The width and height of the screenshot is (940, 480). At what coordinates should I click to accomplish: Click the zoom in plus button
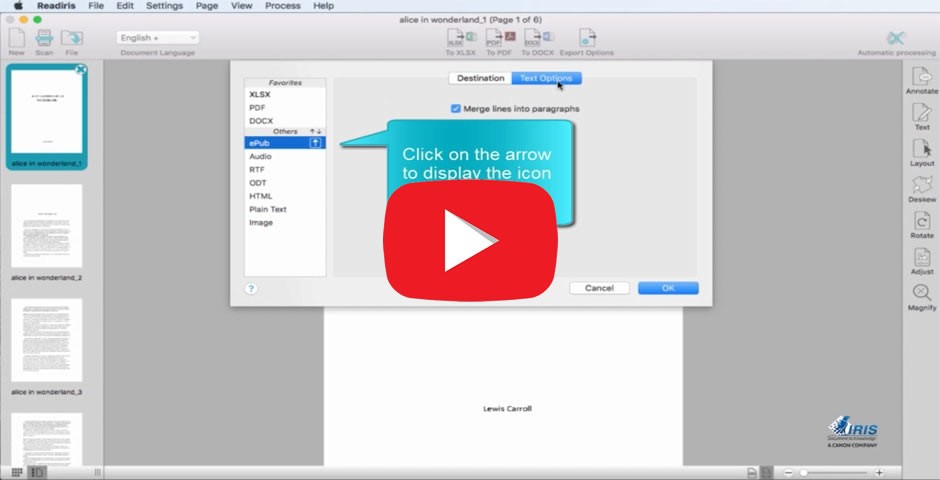879,473
